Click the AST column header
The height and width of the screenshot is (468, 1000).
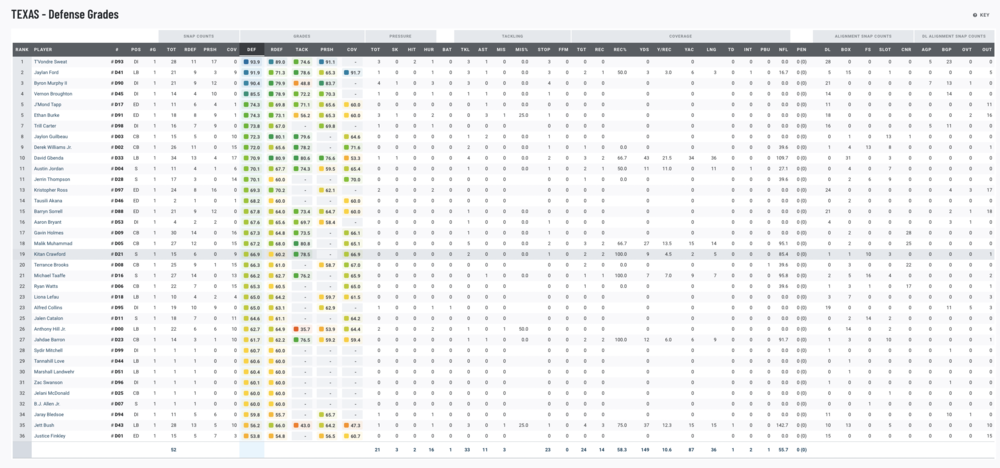pos(485,49)
